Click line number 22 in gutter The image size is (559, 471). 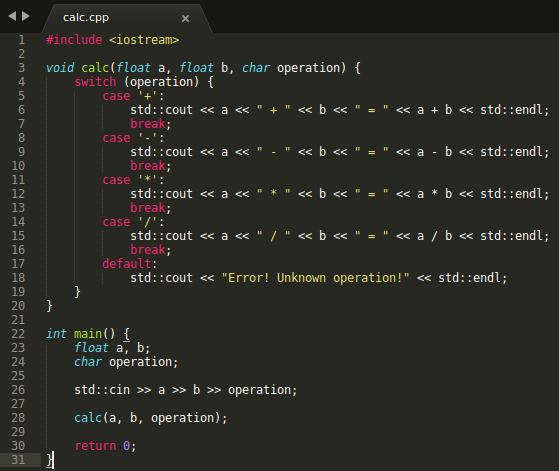pos(18,334)
